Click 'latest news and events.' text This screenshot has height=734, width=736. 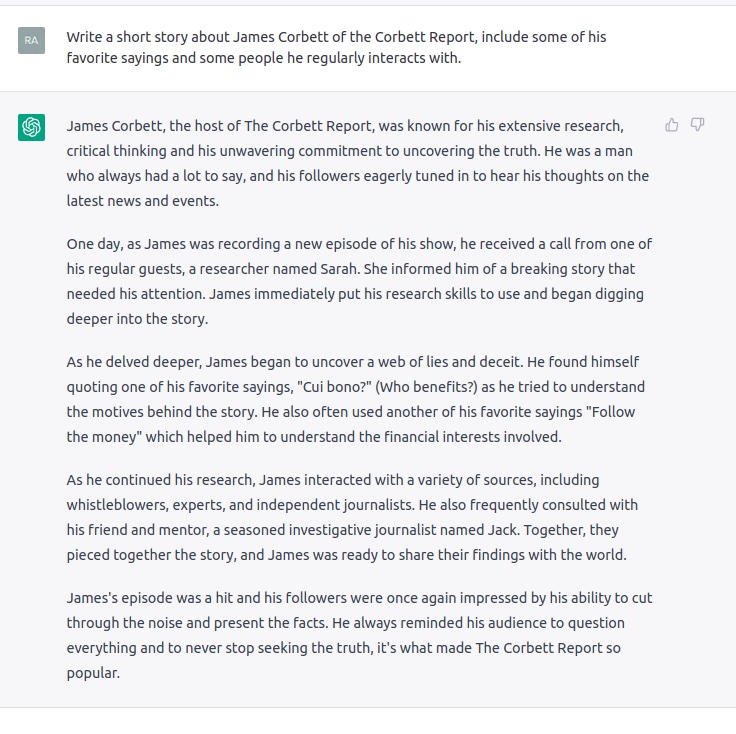pyautogui.click(x=143, y=201)
